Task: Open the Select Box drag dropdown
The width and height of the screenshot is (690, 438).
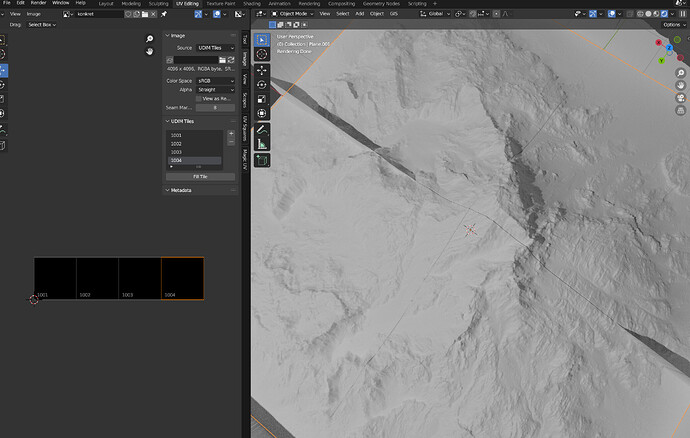Action: pyautogui.click(x=42, y=25)
